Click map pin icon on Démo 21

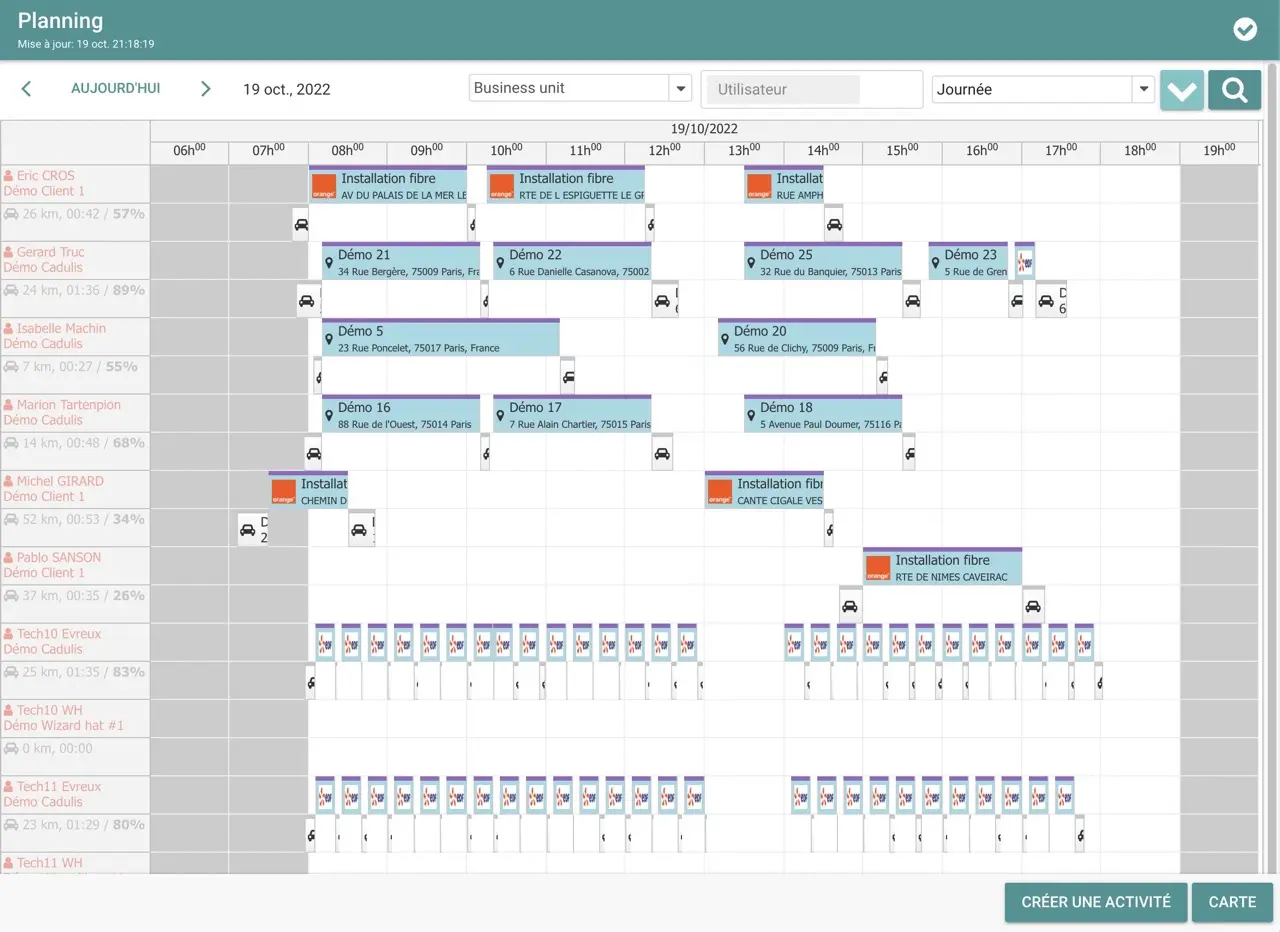pyautogui.click(x=329, y=263)
